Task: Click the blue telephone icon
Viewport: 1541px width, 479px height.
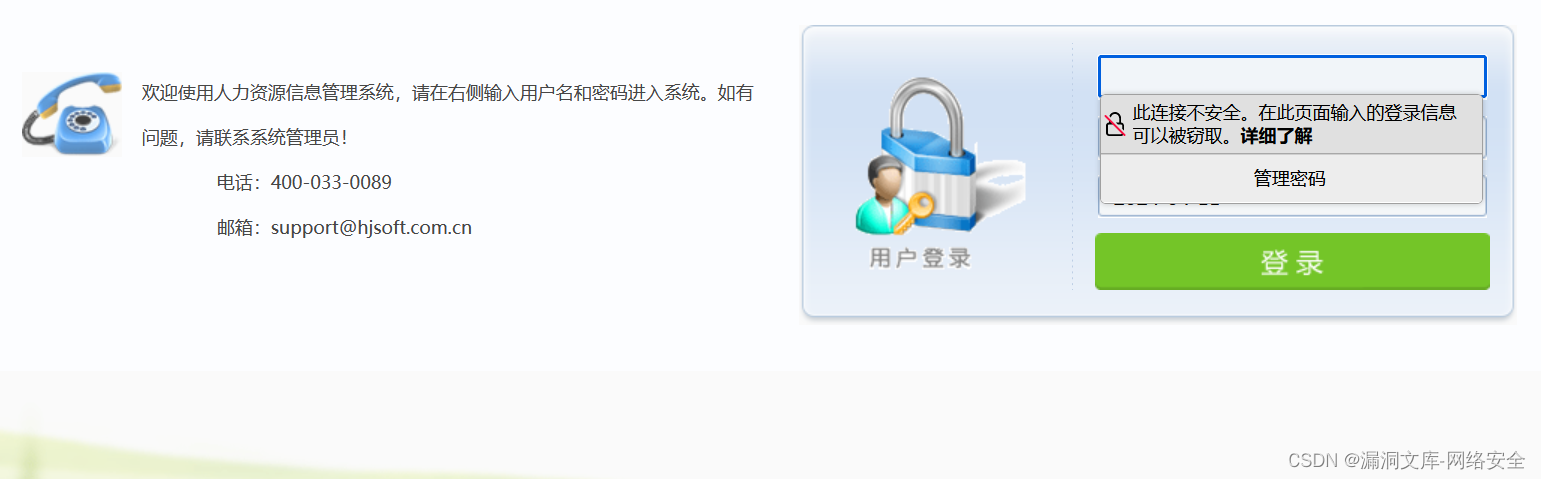Action: [72, 114]
